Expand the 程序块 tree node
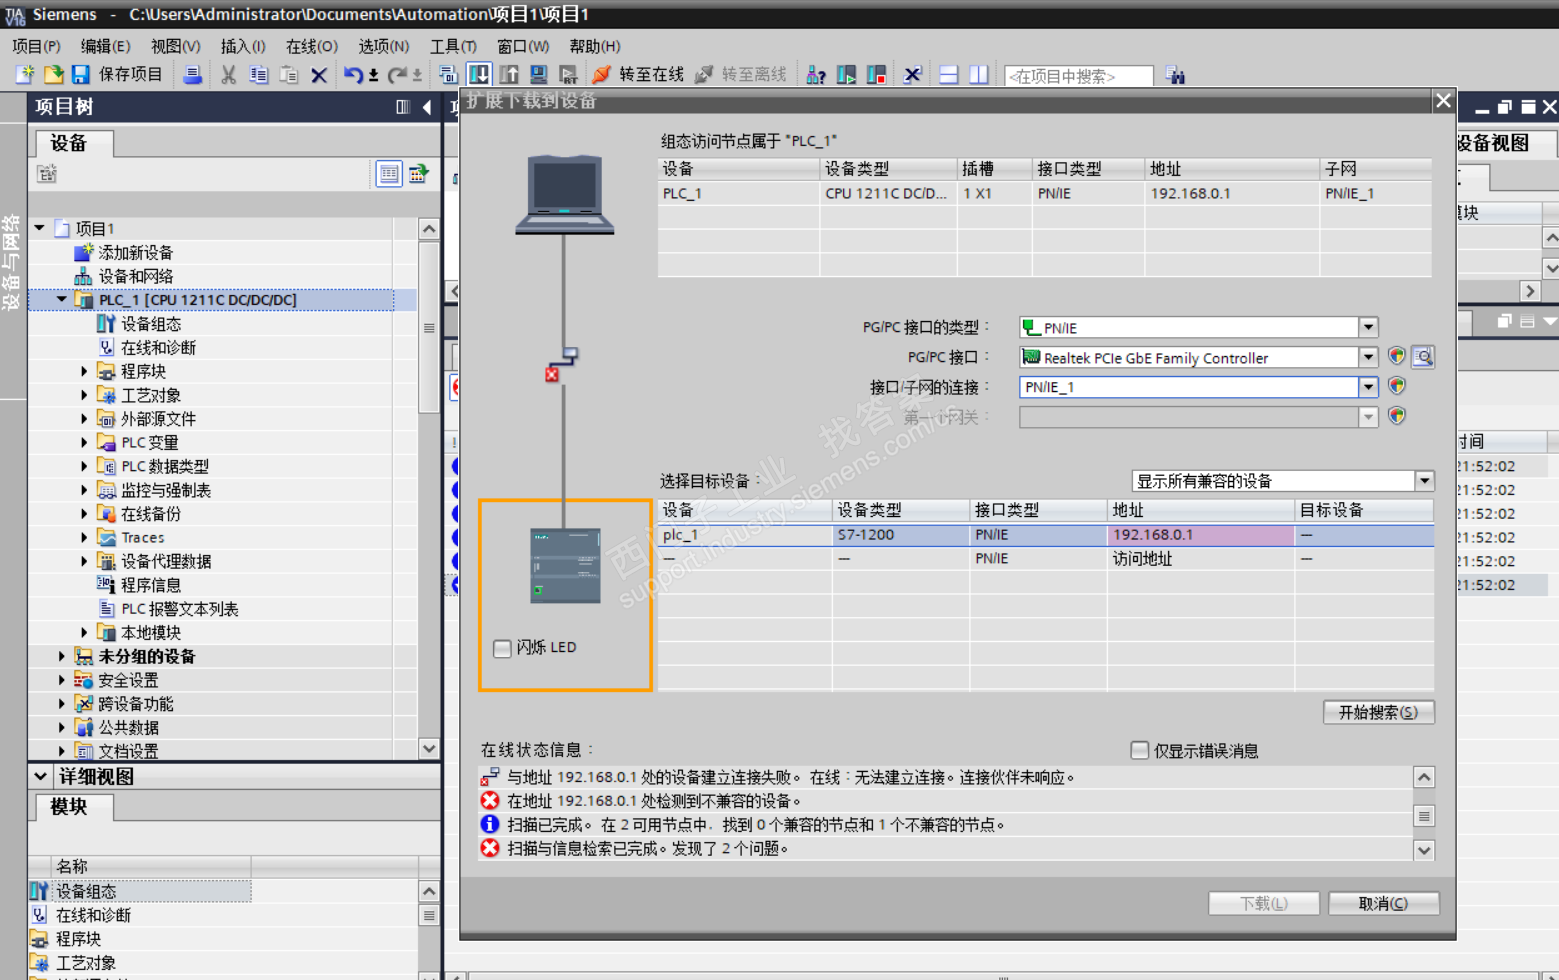1559x980 pixels. pos(84,371)
